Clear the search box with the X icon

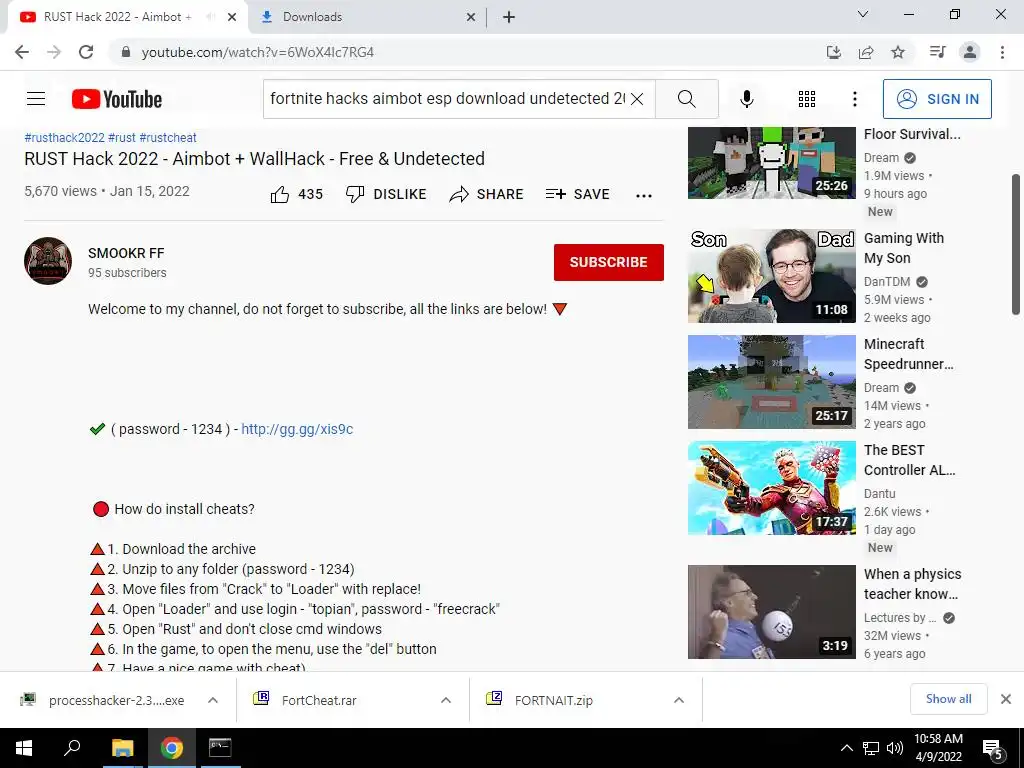pos(637,99)
